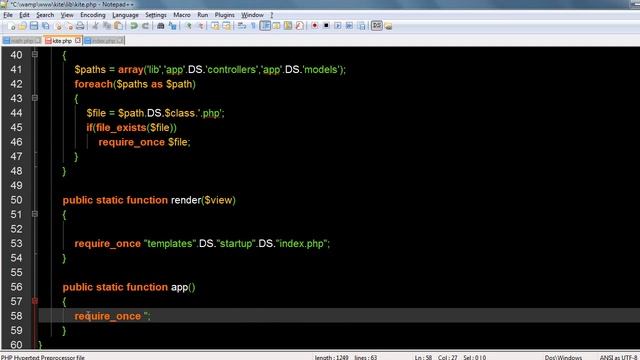Click line number 50 in the margin

pyautogui.click(x=16, y=200)
